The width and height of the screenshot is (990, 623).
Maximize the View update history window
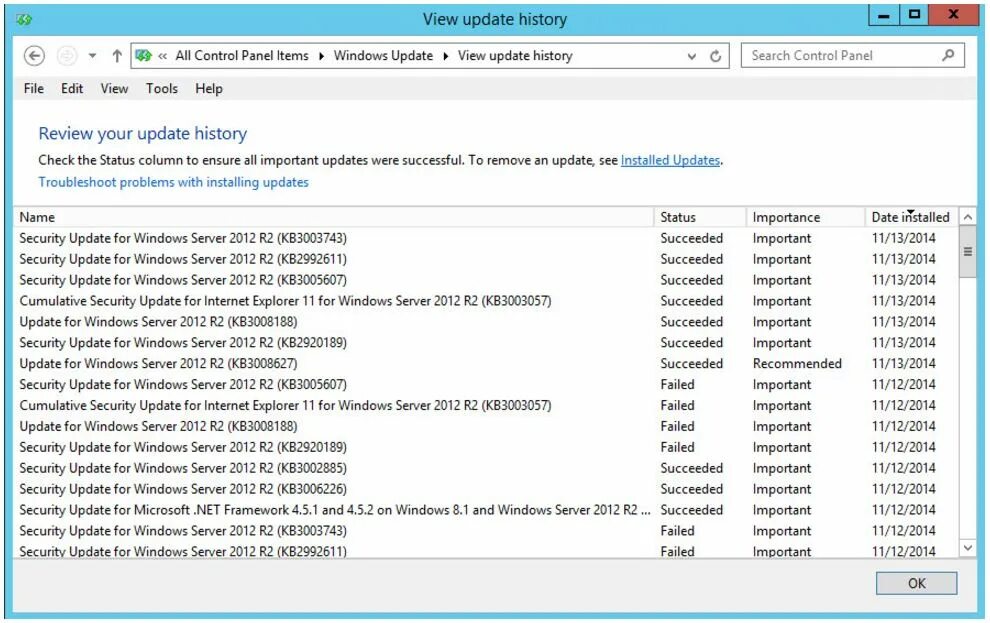(x=914, y=15)
